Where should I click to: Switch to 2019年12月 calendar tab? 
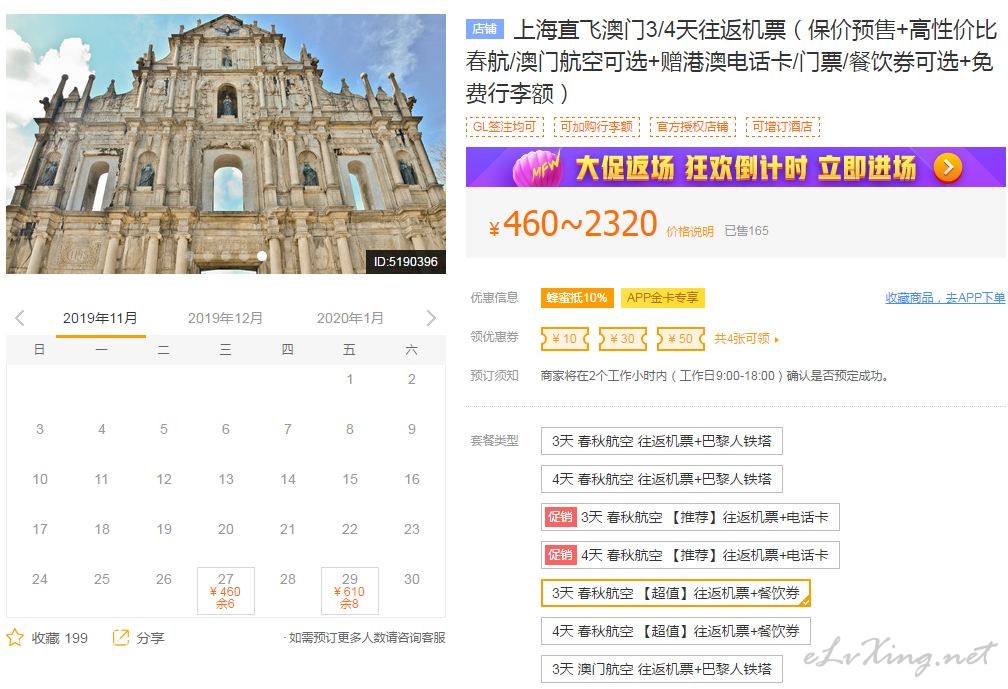225,318
